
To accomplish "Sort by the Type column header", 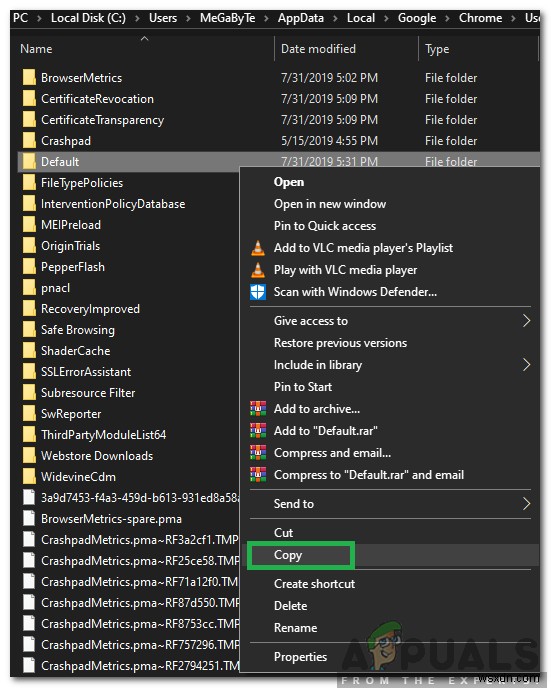I will click(437, 49).
